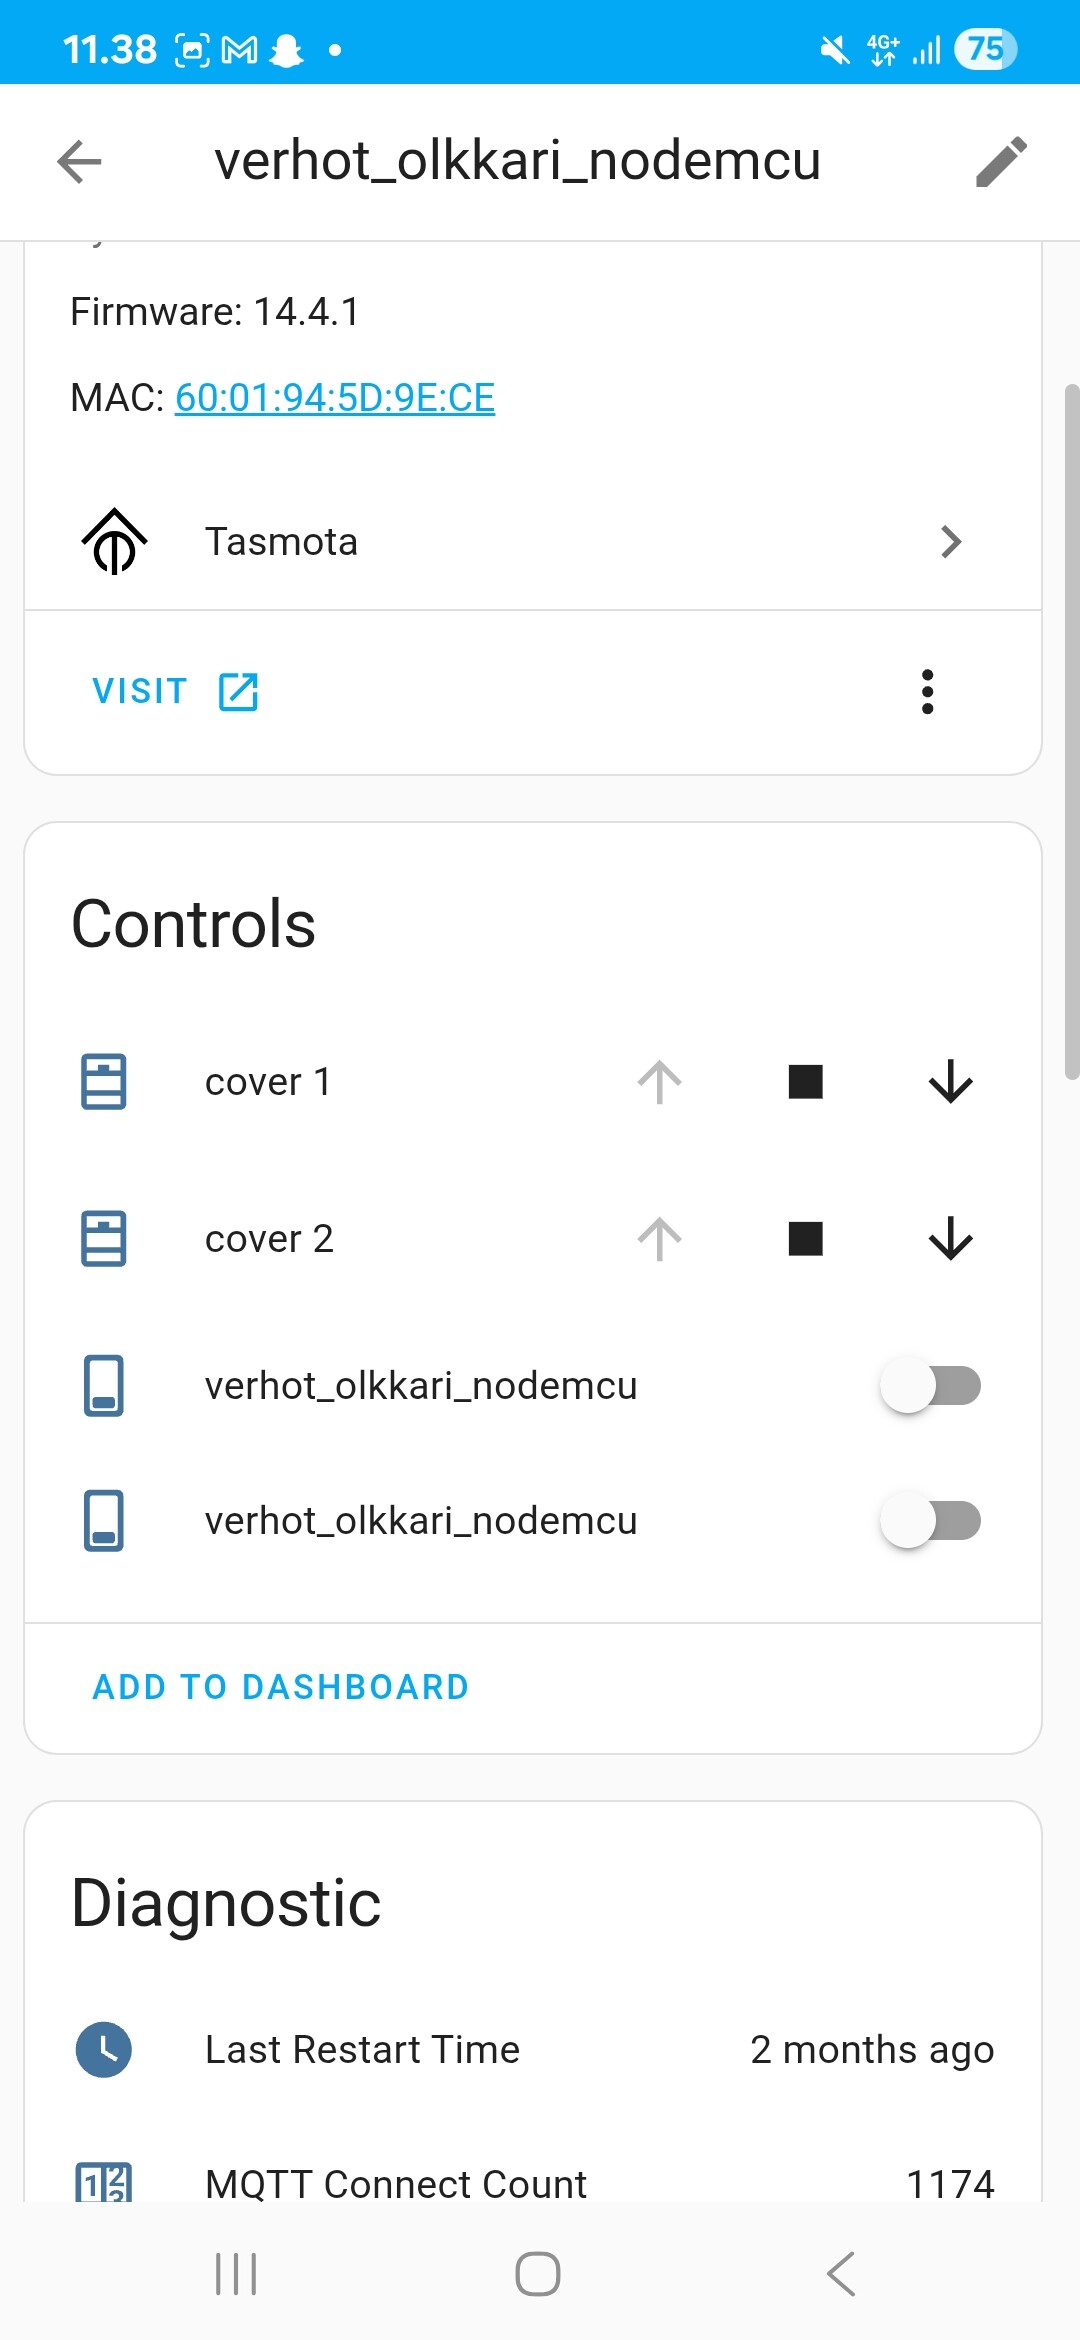Tap Android recent apps button
1080x2340 pixels.
(x=237, y=2274)
